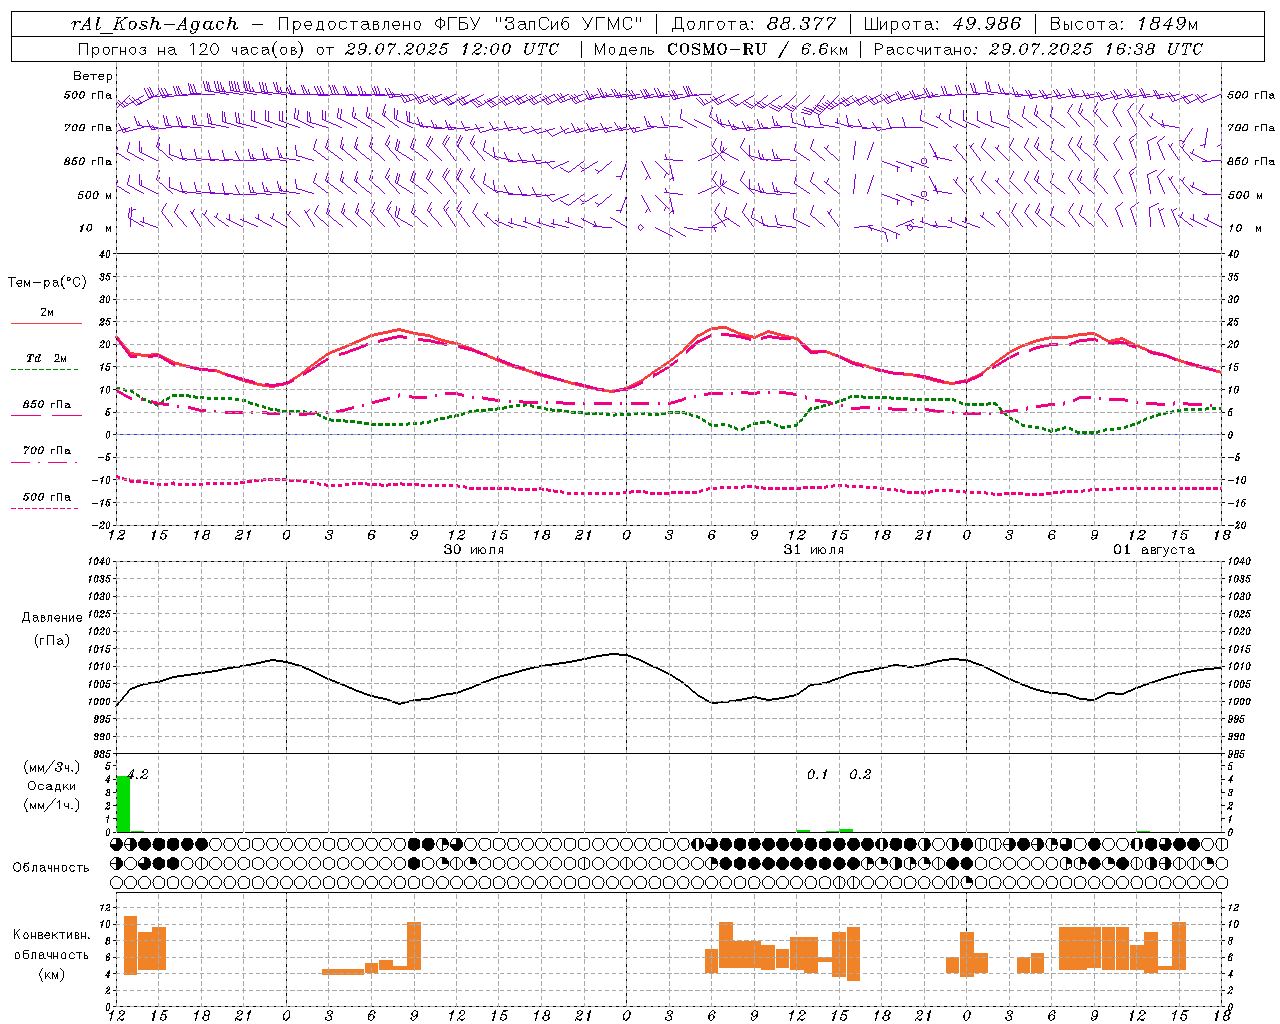Click the date label 31 июля
Screen dimensions: 1280x1024
(x=814, y=550)
